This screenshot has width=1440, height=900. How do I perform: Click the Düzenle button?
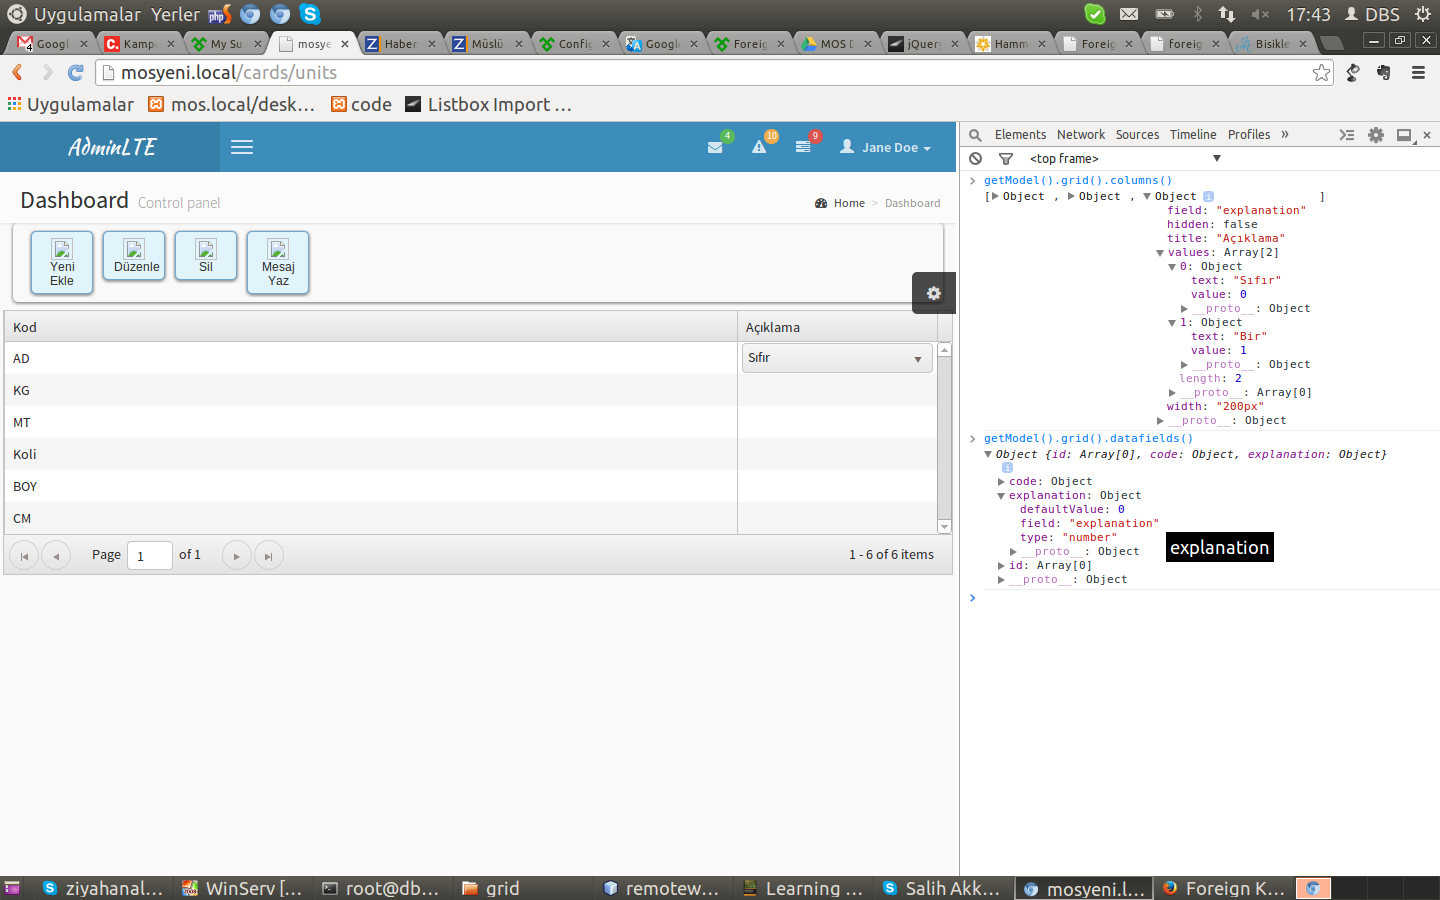pos(134,256)
